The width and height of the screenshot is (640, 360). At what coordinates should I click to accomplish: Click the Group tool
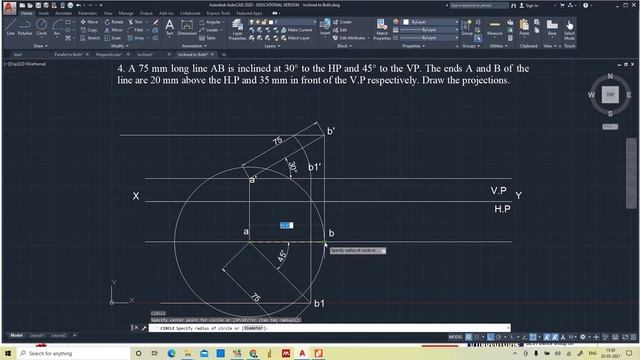[467, 28]
